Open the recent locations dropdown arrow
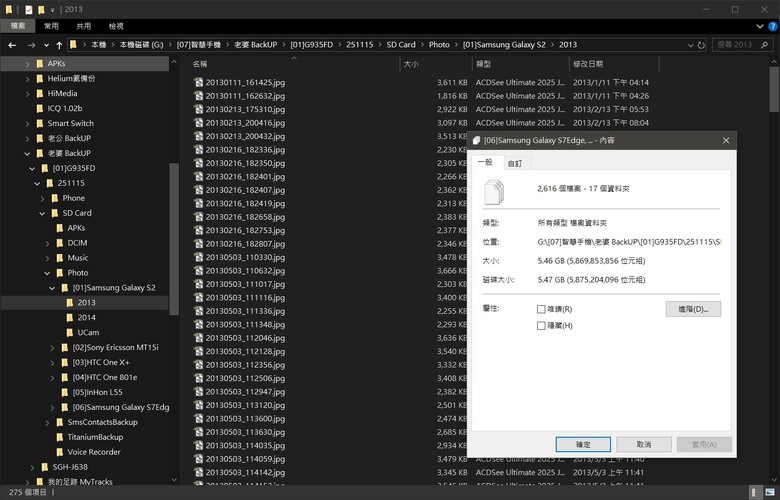This screenshot has width=780, height=500. [x=46, y=45]
